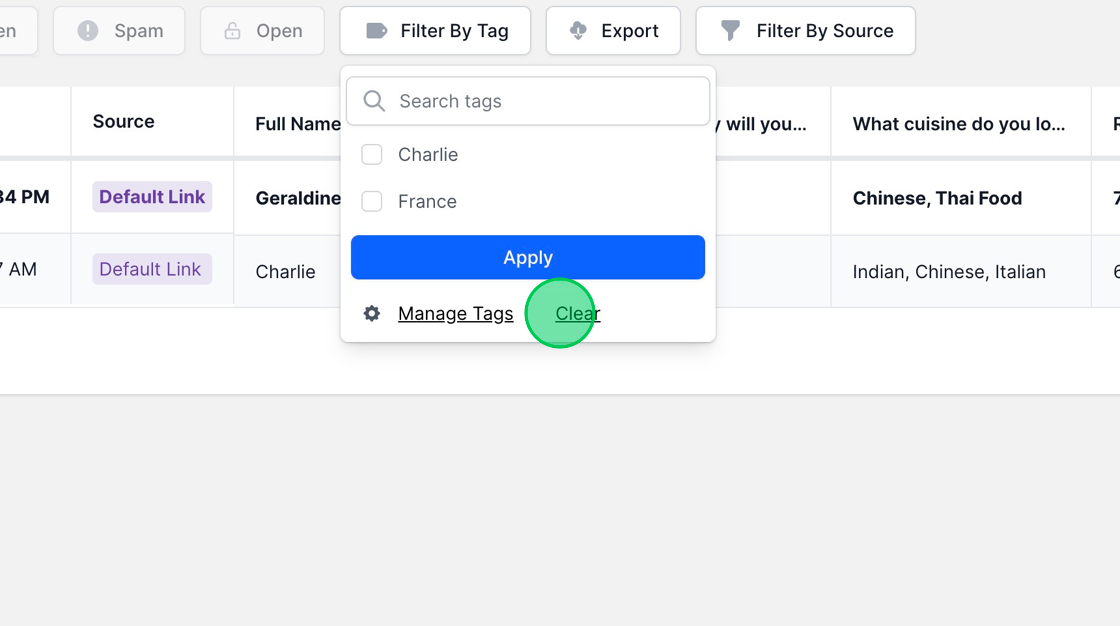This screenshot has height=626, width=1120.
Task: Enable the Charlie tag checkbox
Action: (x=372, y=154)
